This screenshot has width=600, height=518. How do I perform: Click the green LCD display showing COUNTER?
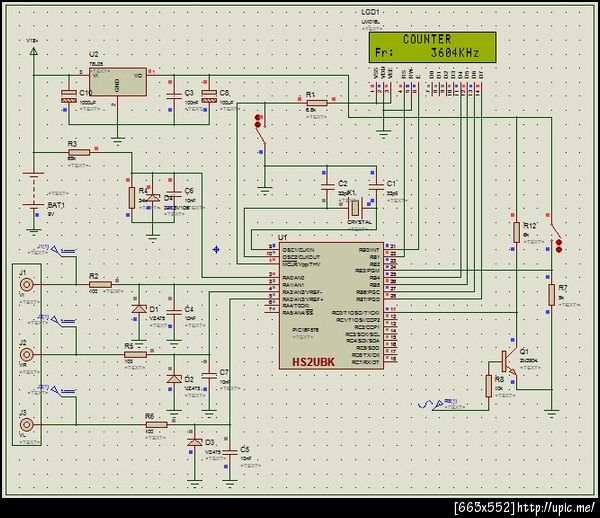click(432, 47)
